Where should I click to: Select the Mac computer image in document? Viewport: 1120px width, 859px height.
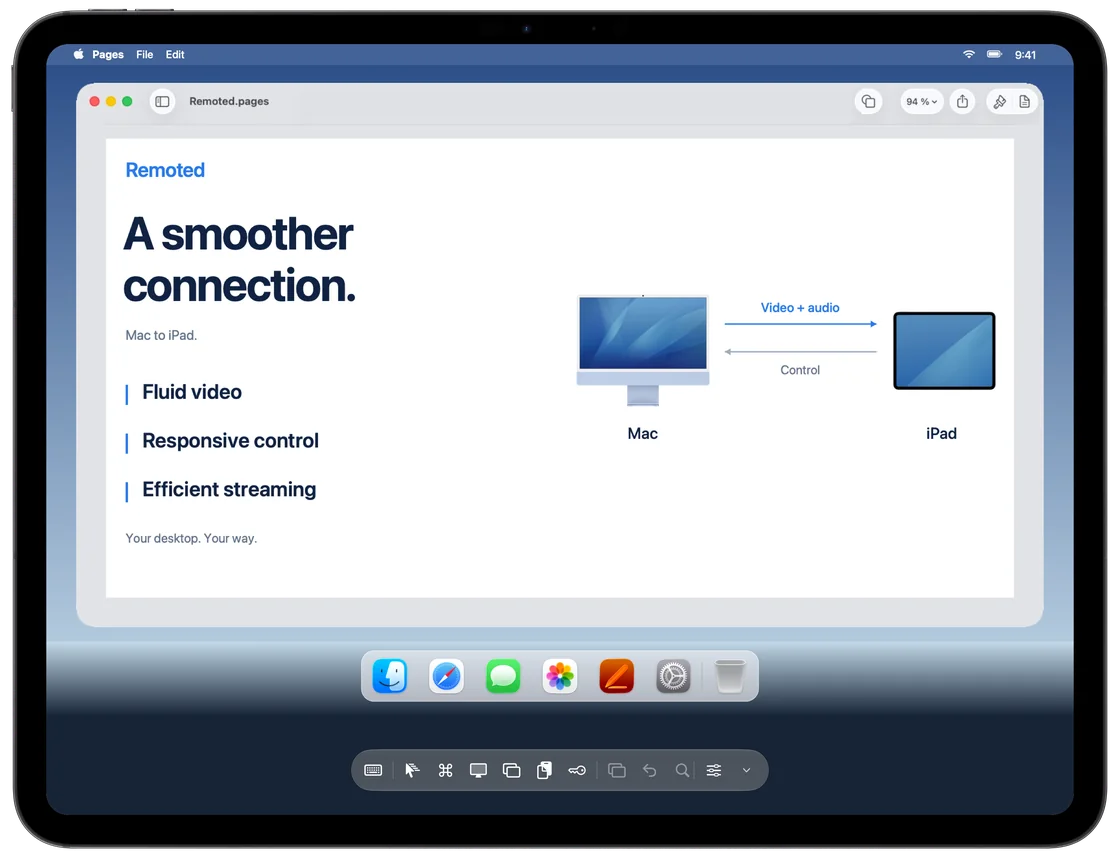(643, 351)
